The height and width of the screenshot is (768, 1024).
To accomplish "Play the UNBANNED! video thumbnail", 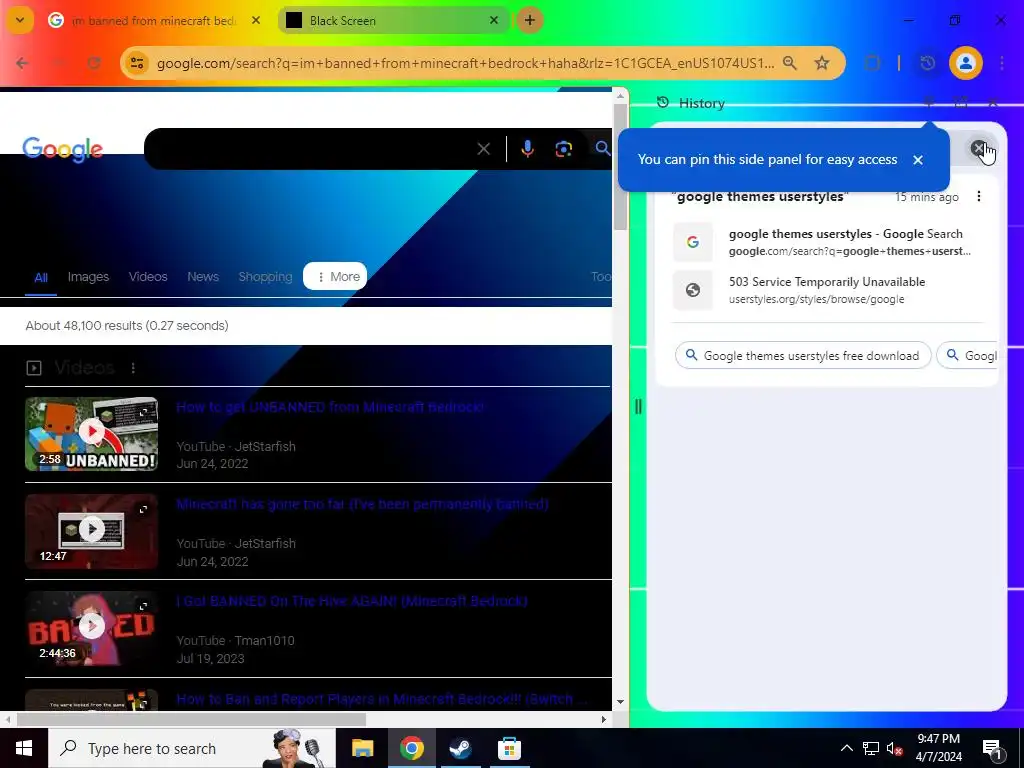I will [x=91, y=434].
